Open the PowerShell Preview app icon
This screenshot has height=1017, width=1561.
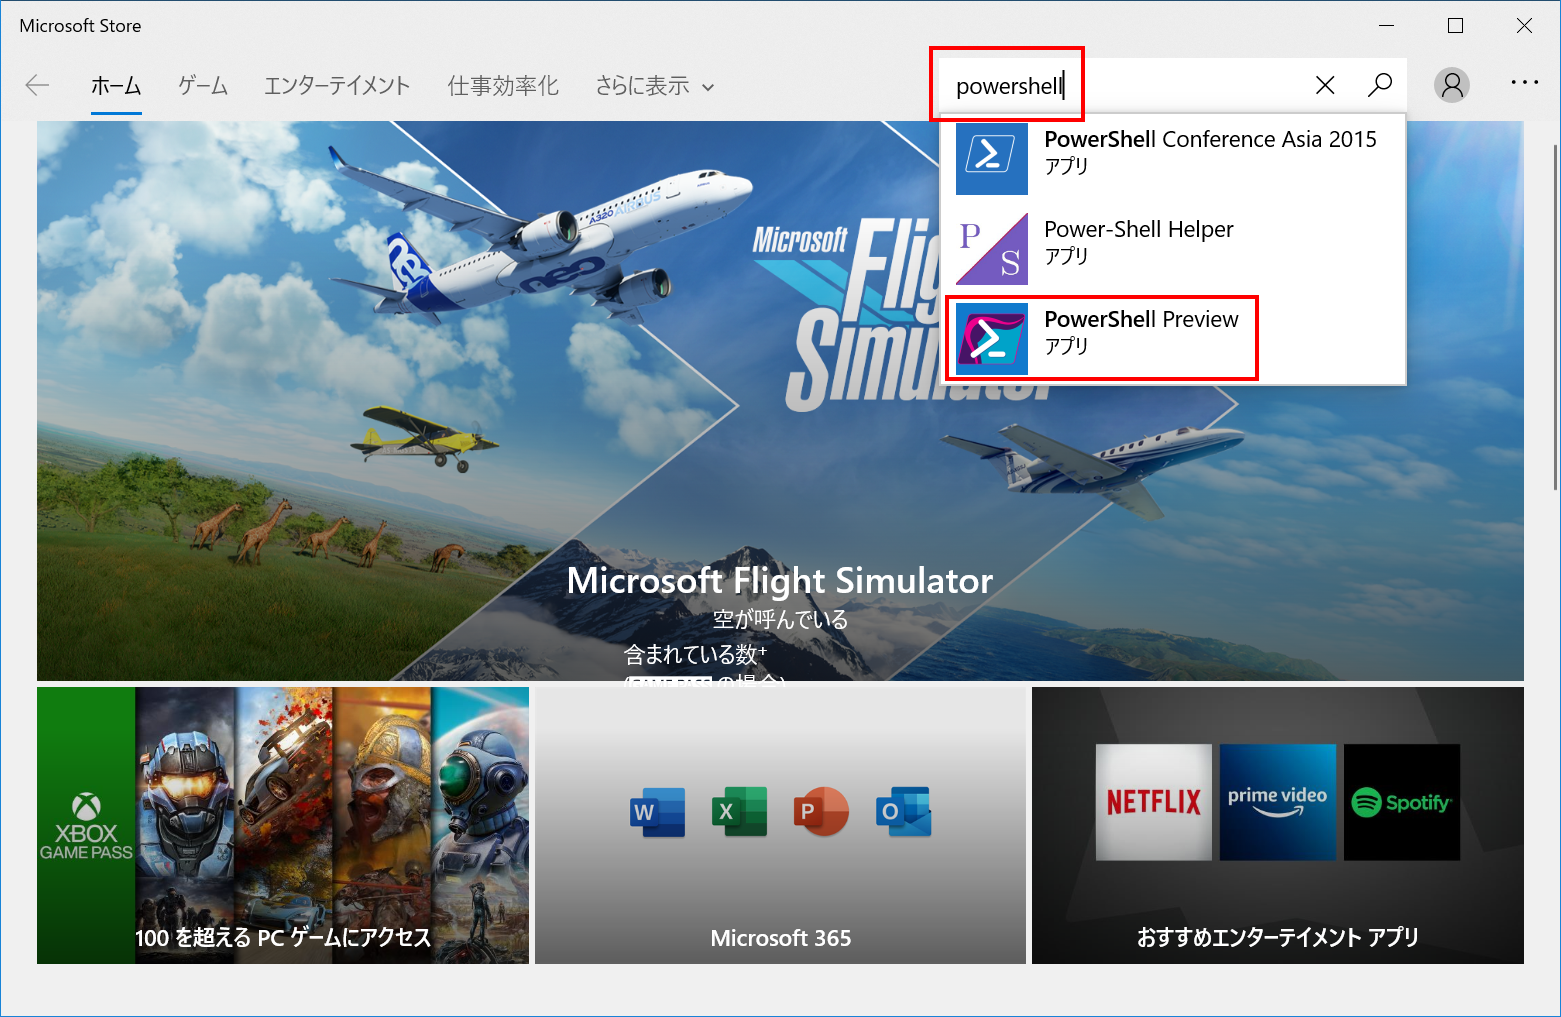tap(990, 339)
